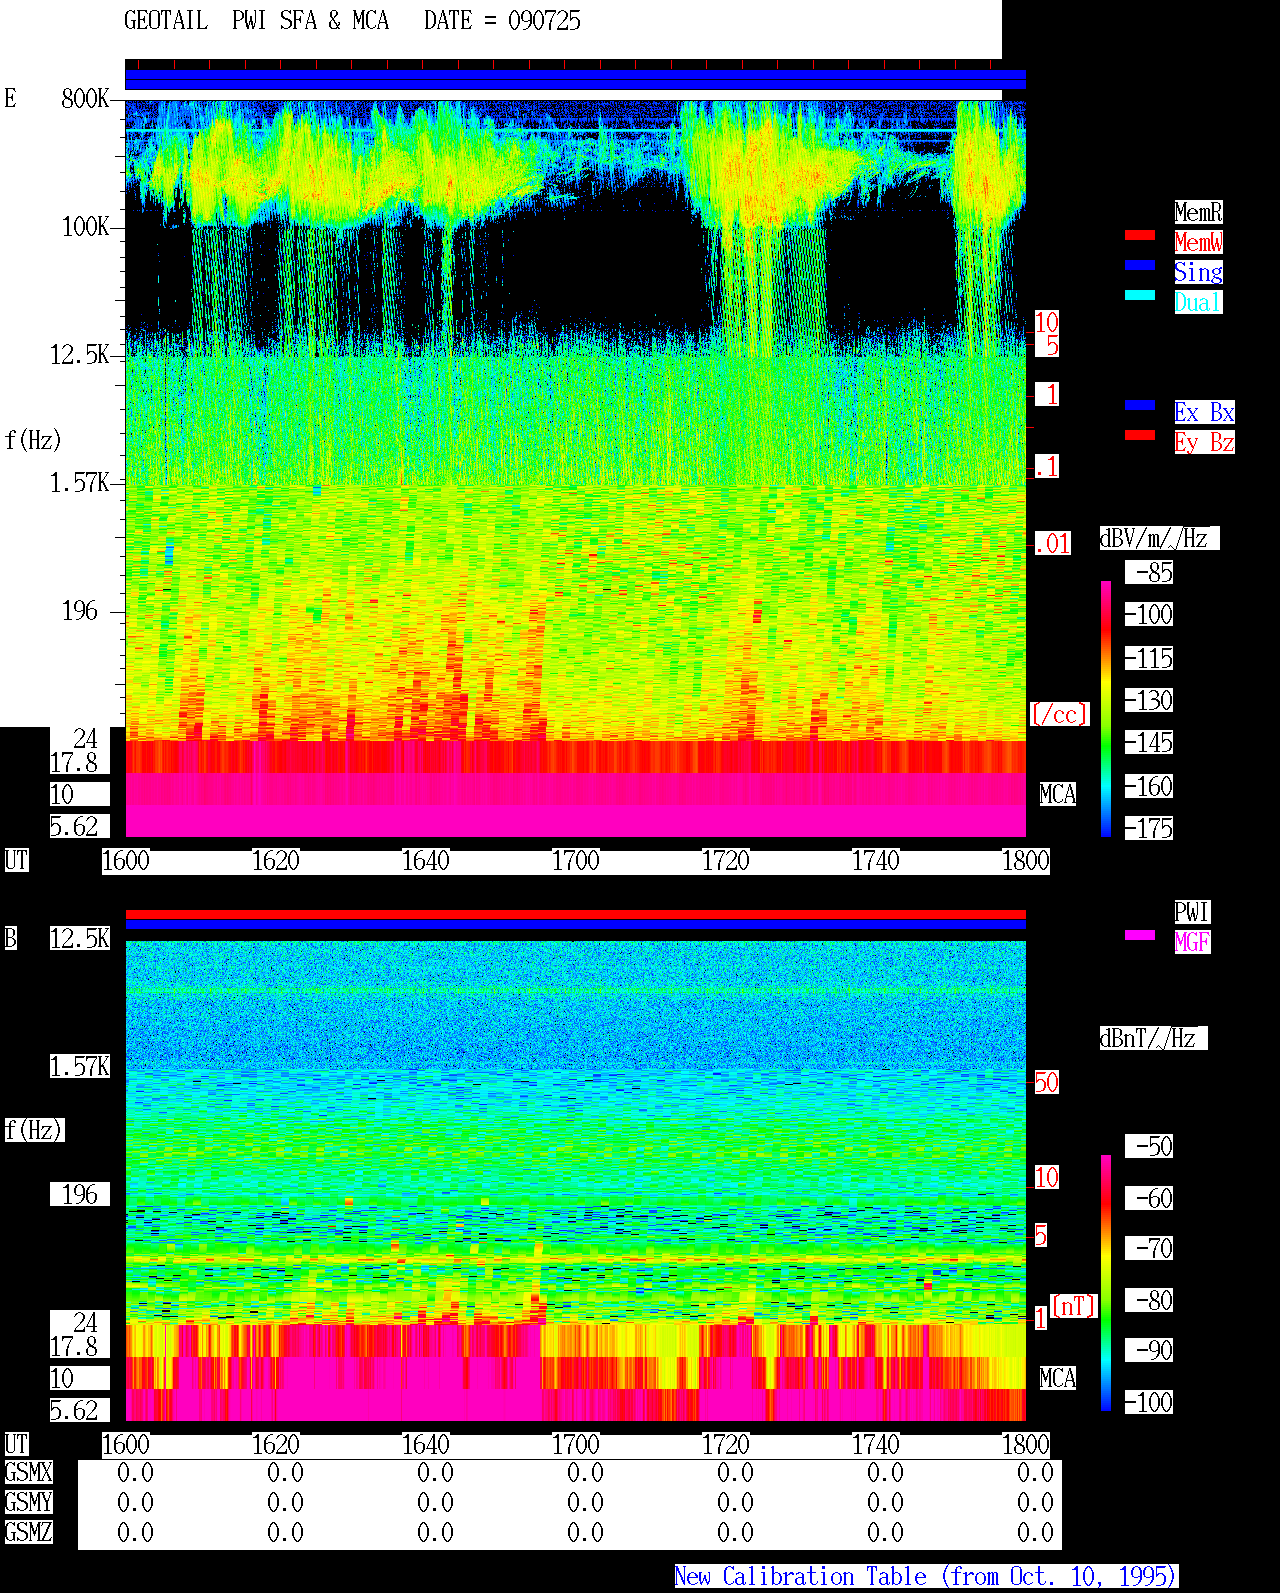Click the GSMX row label
The height and width of the screenshot is (1593, 1280).
(28, 1473)
